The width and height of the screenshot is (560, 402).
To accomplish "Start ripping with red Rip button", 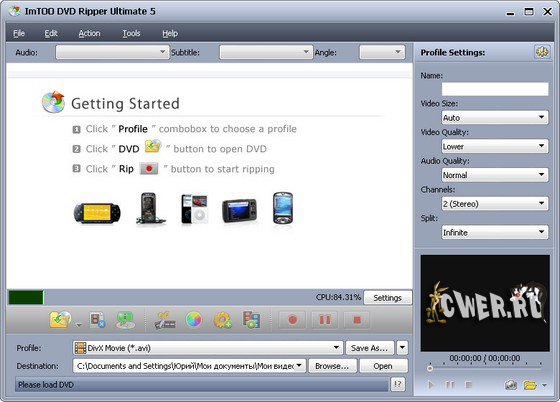I will click(x=292, y=320).
